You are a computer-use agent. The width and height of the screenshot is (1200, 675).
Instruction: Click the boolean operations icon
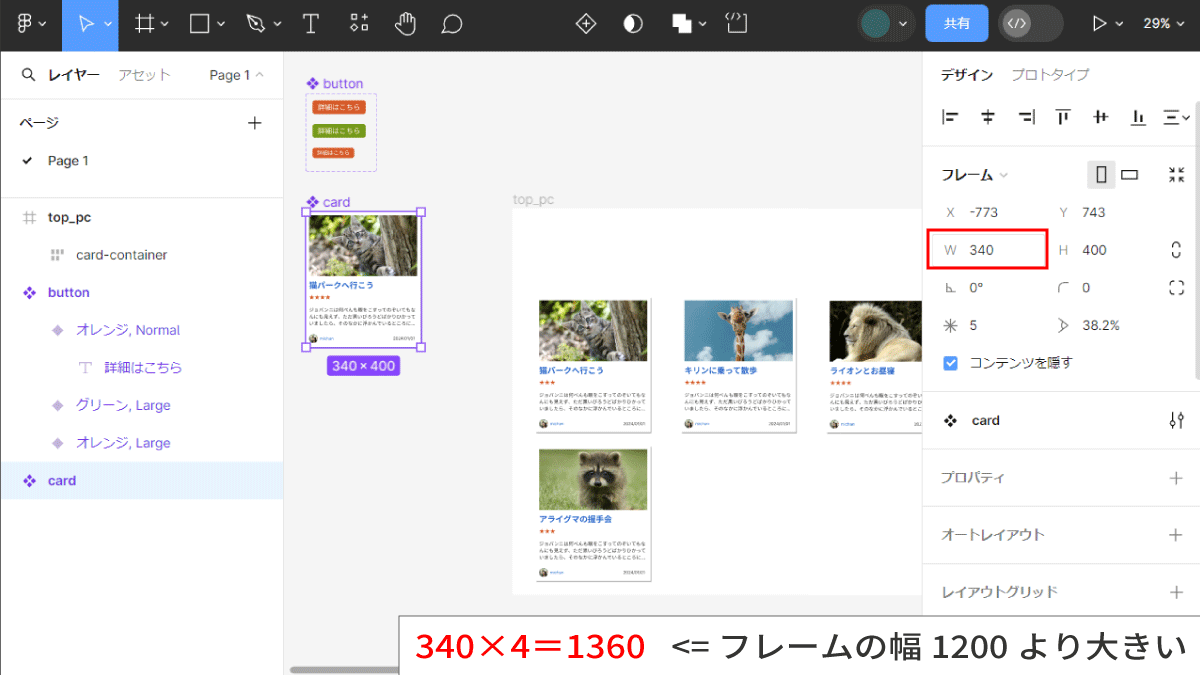pyautogui.click(x=682, y=24)
